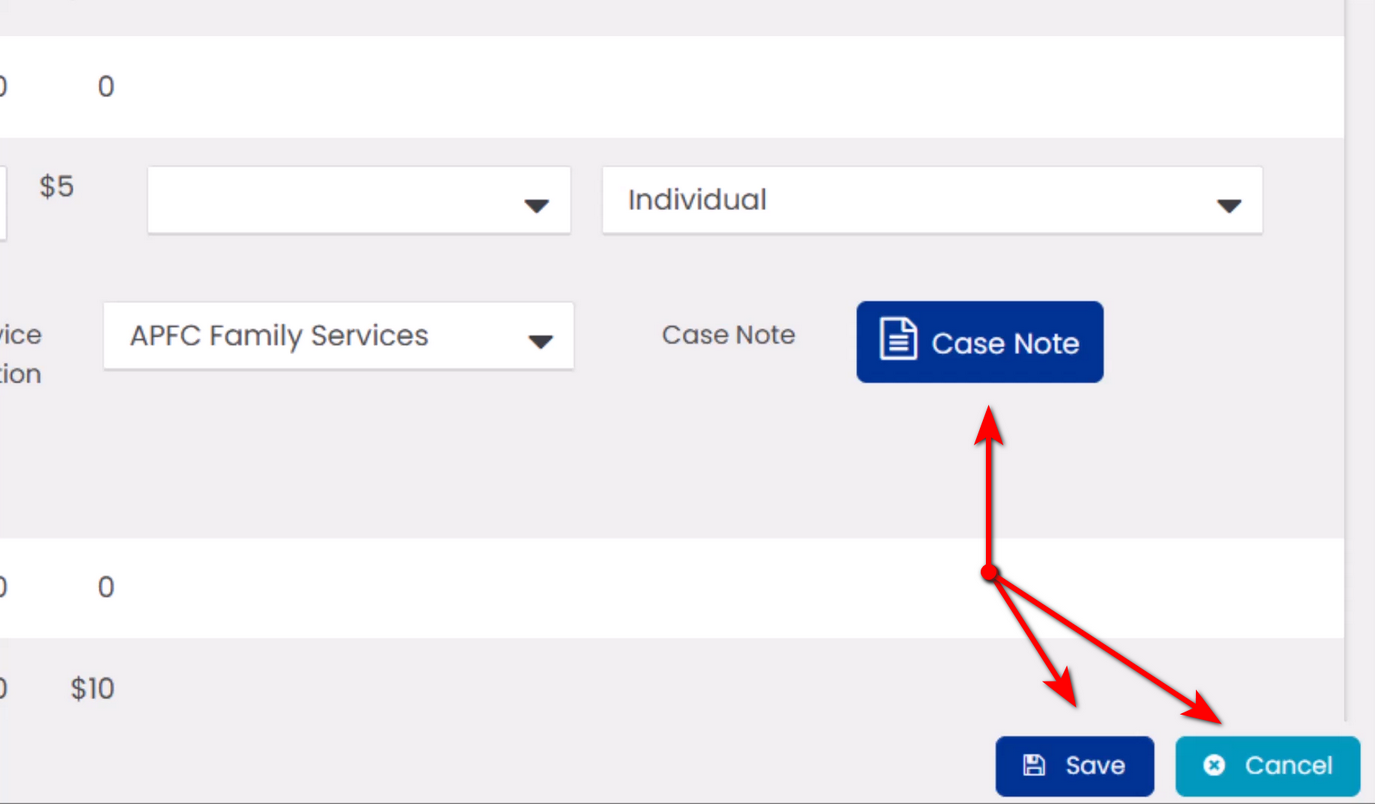Click the document icon on Case Note button
The image size is (1375, 804).
[x=897, y=340]
